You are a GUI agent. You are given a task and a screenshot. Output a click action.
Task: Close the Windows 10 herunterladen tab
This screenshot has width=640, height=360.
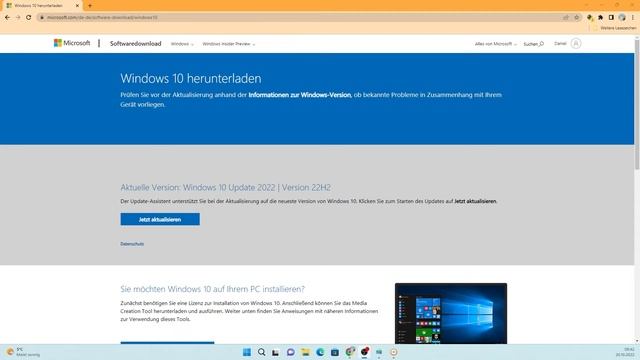[x=77, y=6]
